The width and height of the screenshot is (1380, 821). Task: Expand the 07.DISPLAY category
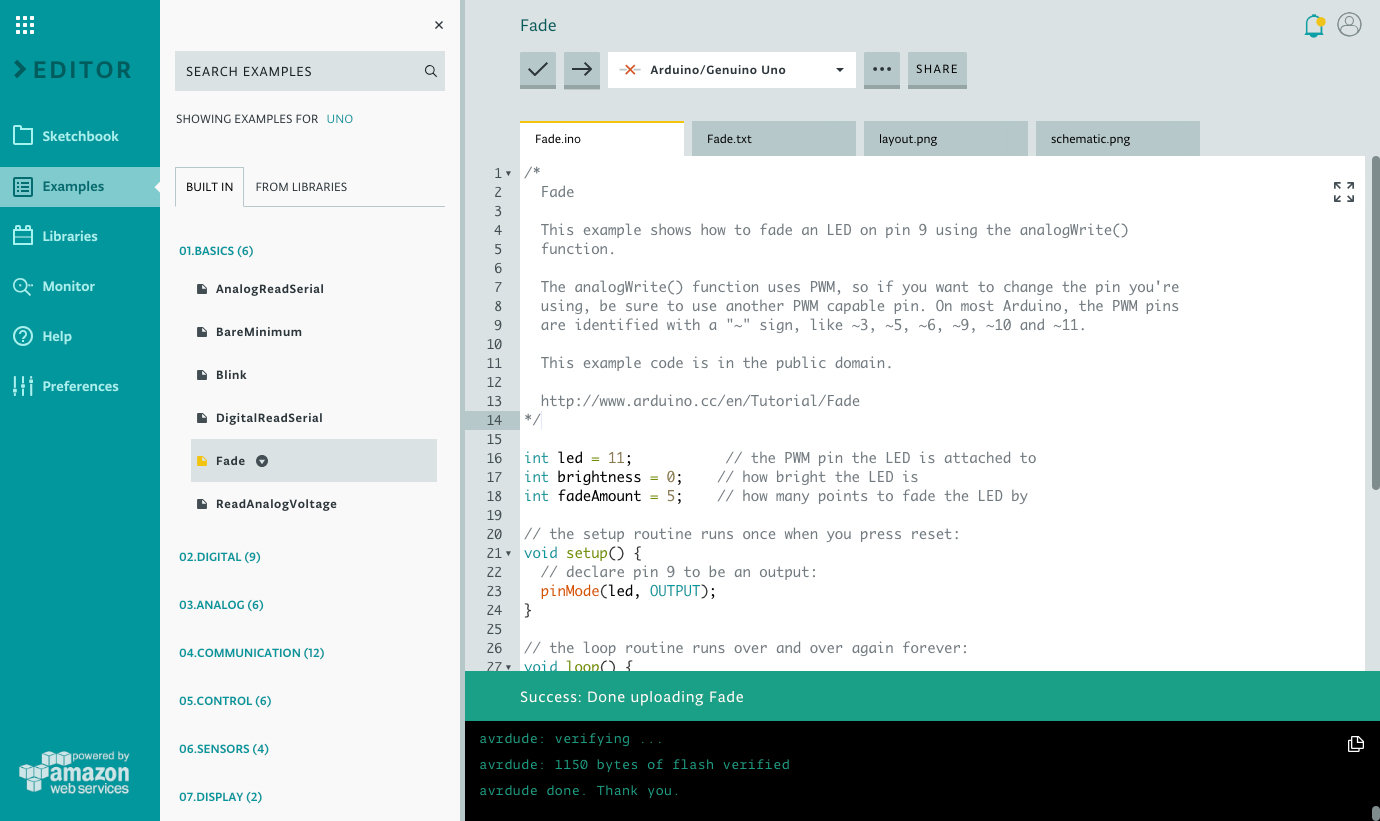(220, 797)
